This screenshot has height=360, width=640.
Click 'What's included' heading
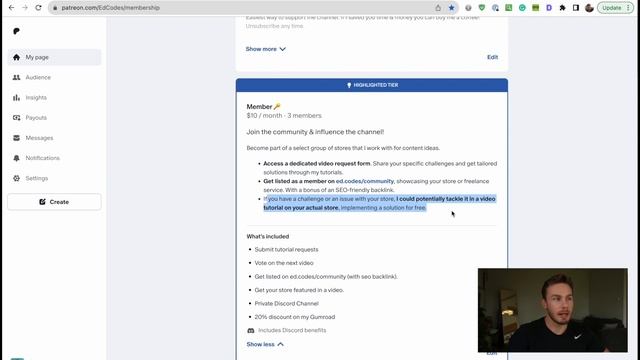point(268,236)
